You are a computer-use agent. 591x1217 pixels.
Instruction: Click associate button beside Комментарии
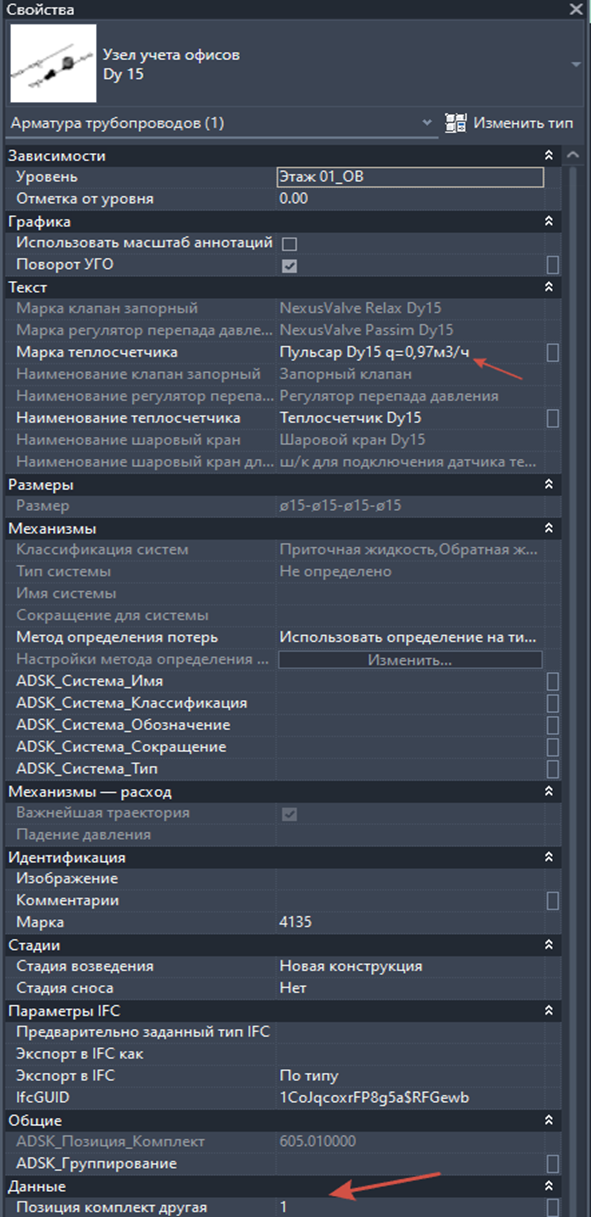[x=552, y=901]
